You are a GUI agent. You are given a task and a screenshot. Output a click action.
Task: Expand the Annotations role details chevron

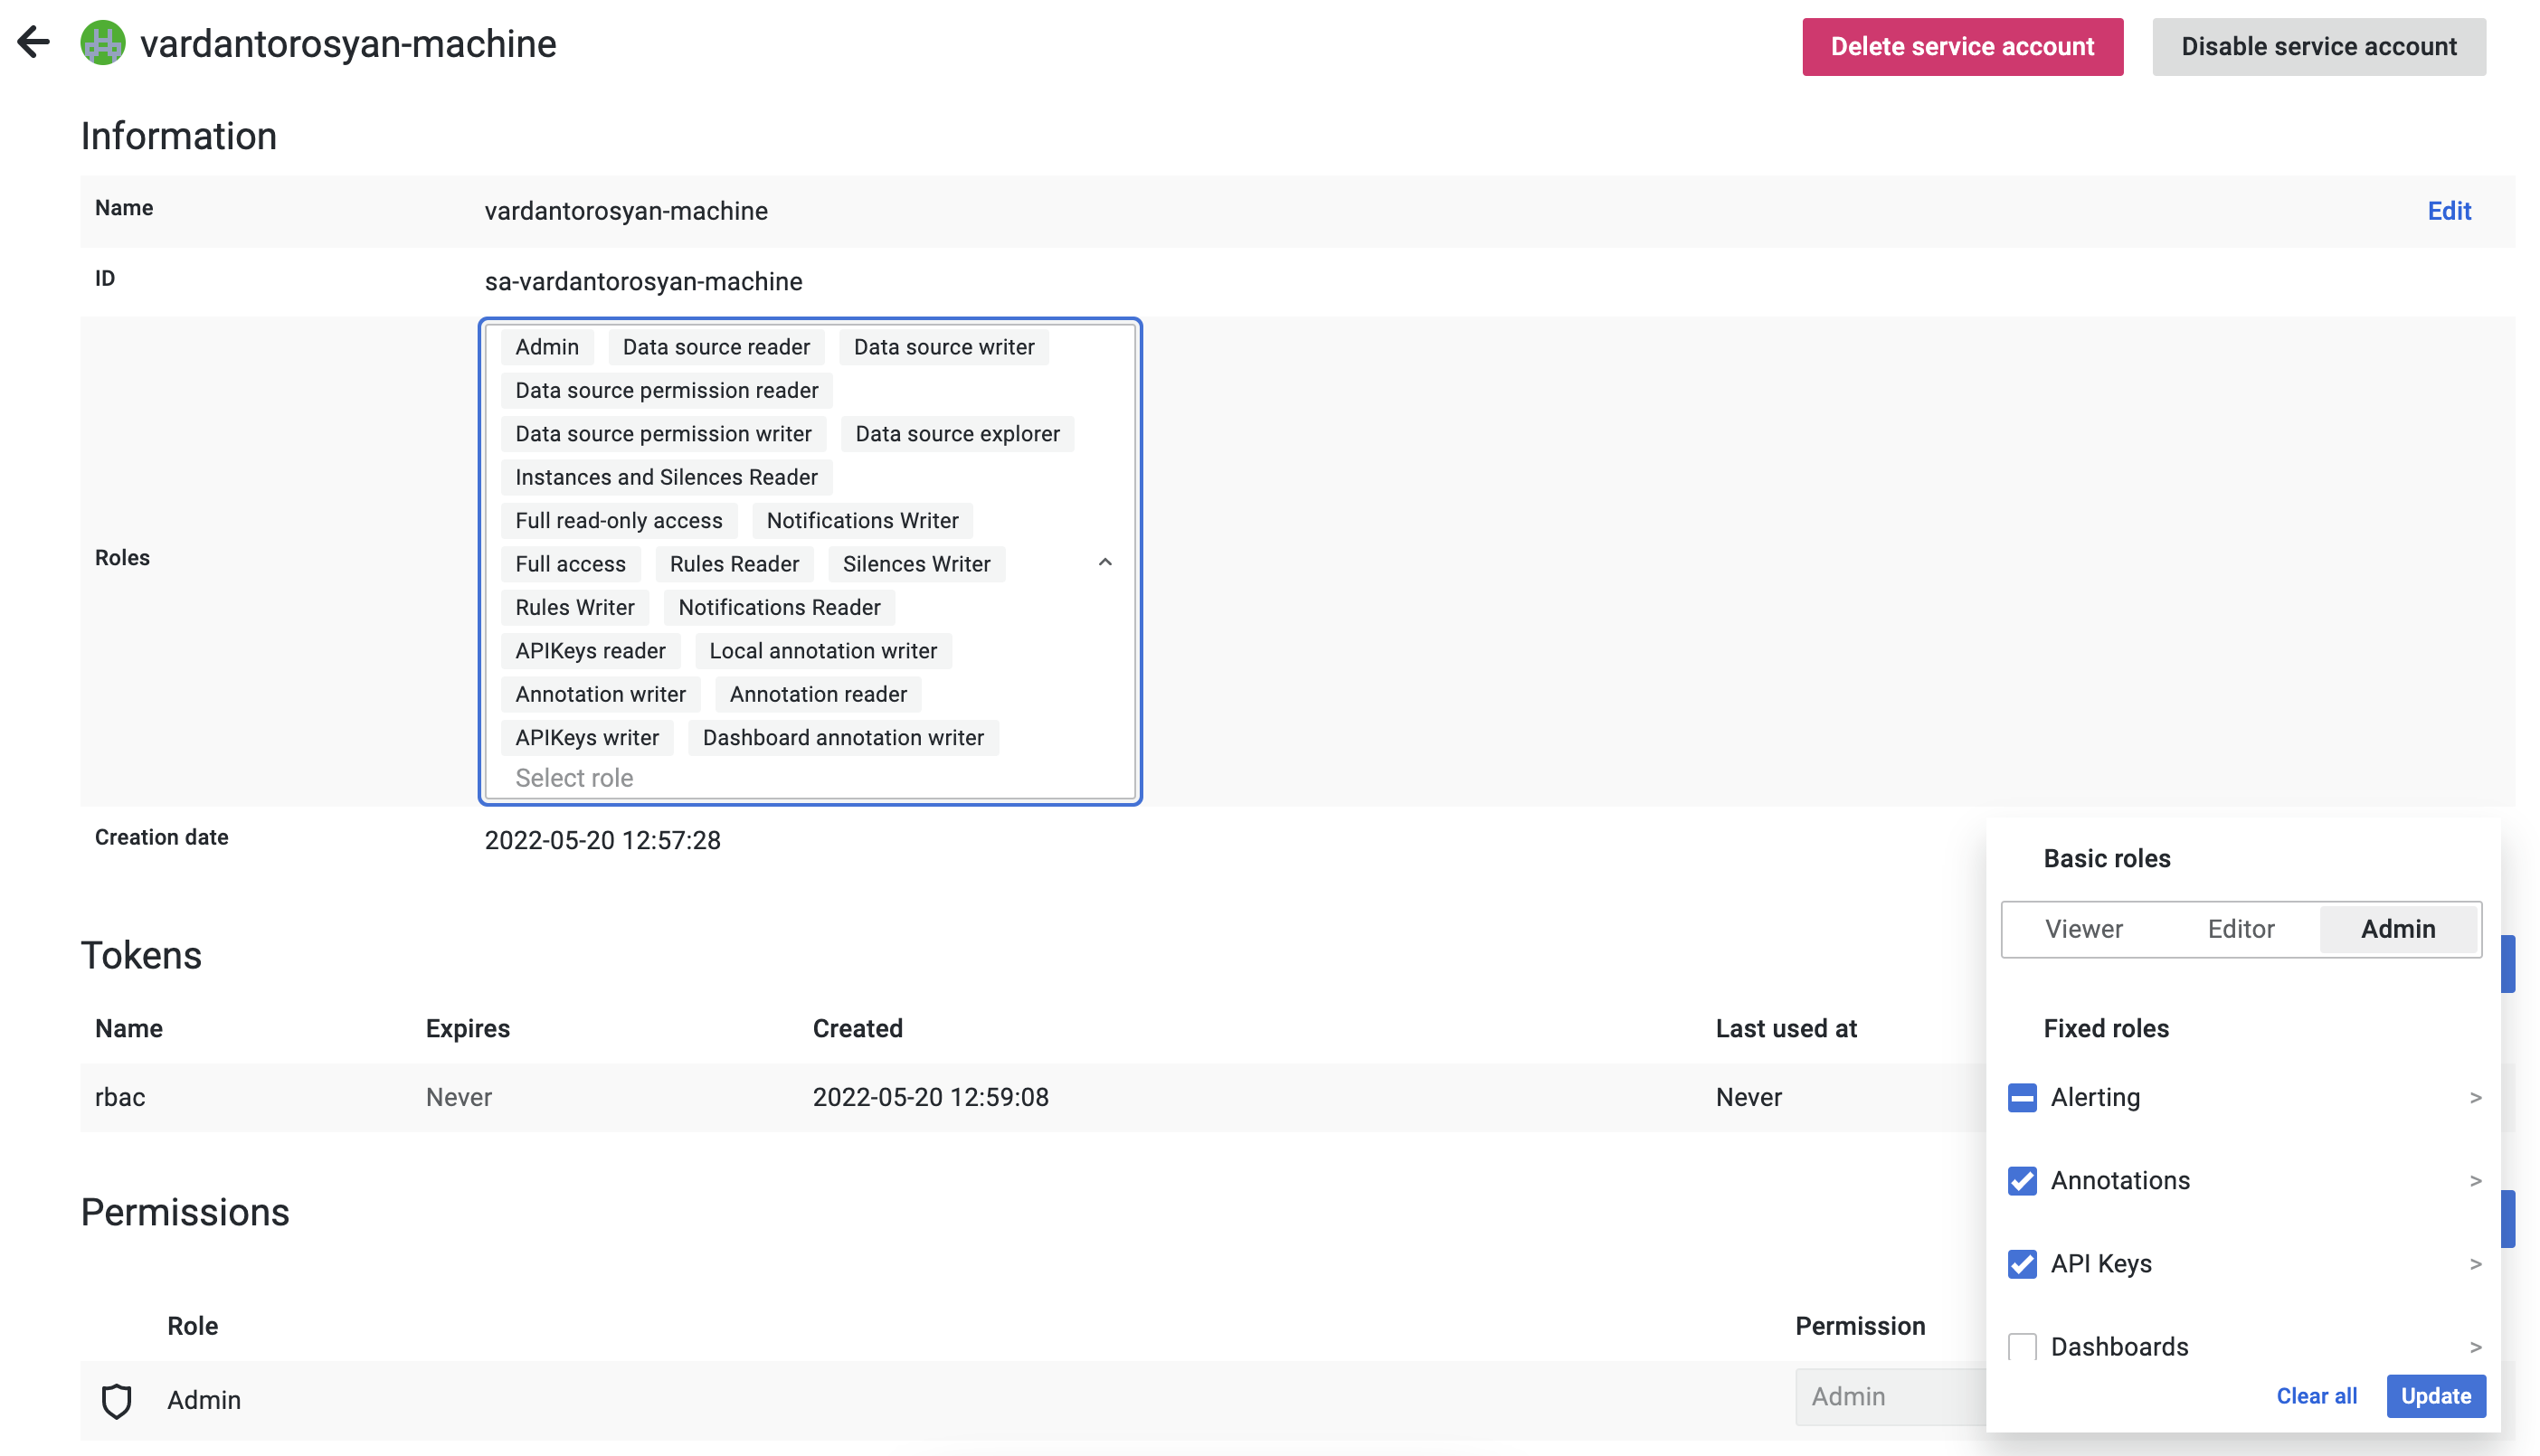2477,1180
